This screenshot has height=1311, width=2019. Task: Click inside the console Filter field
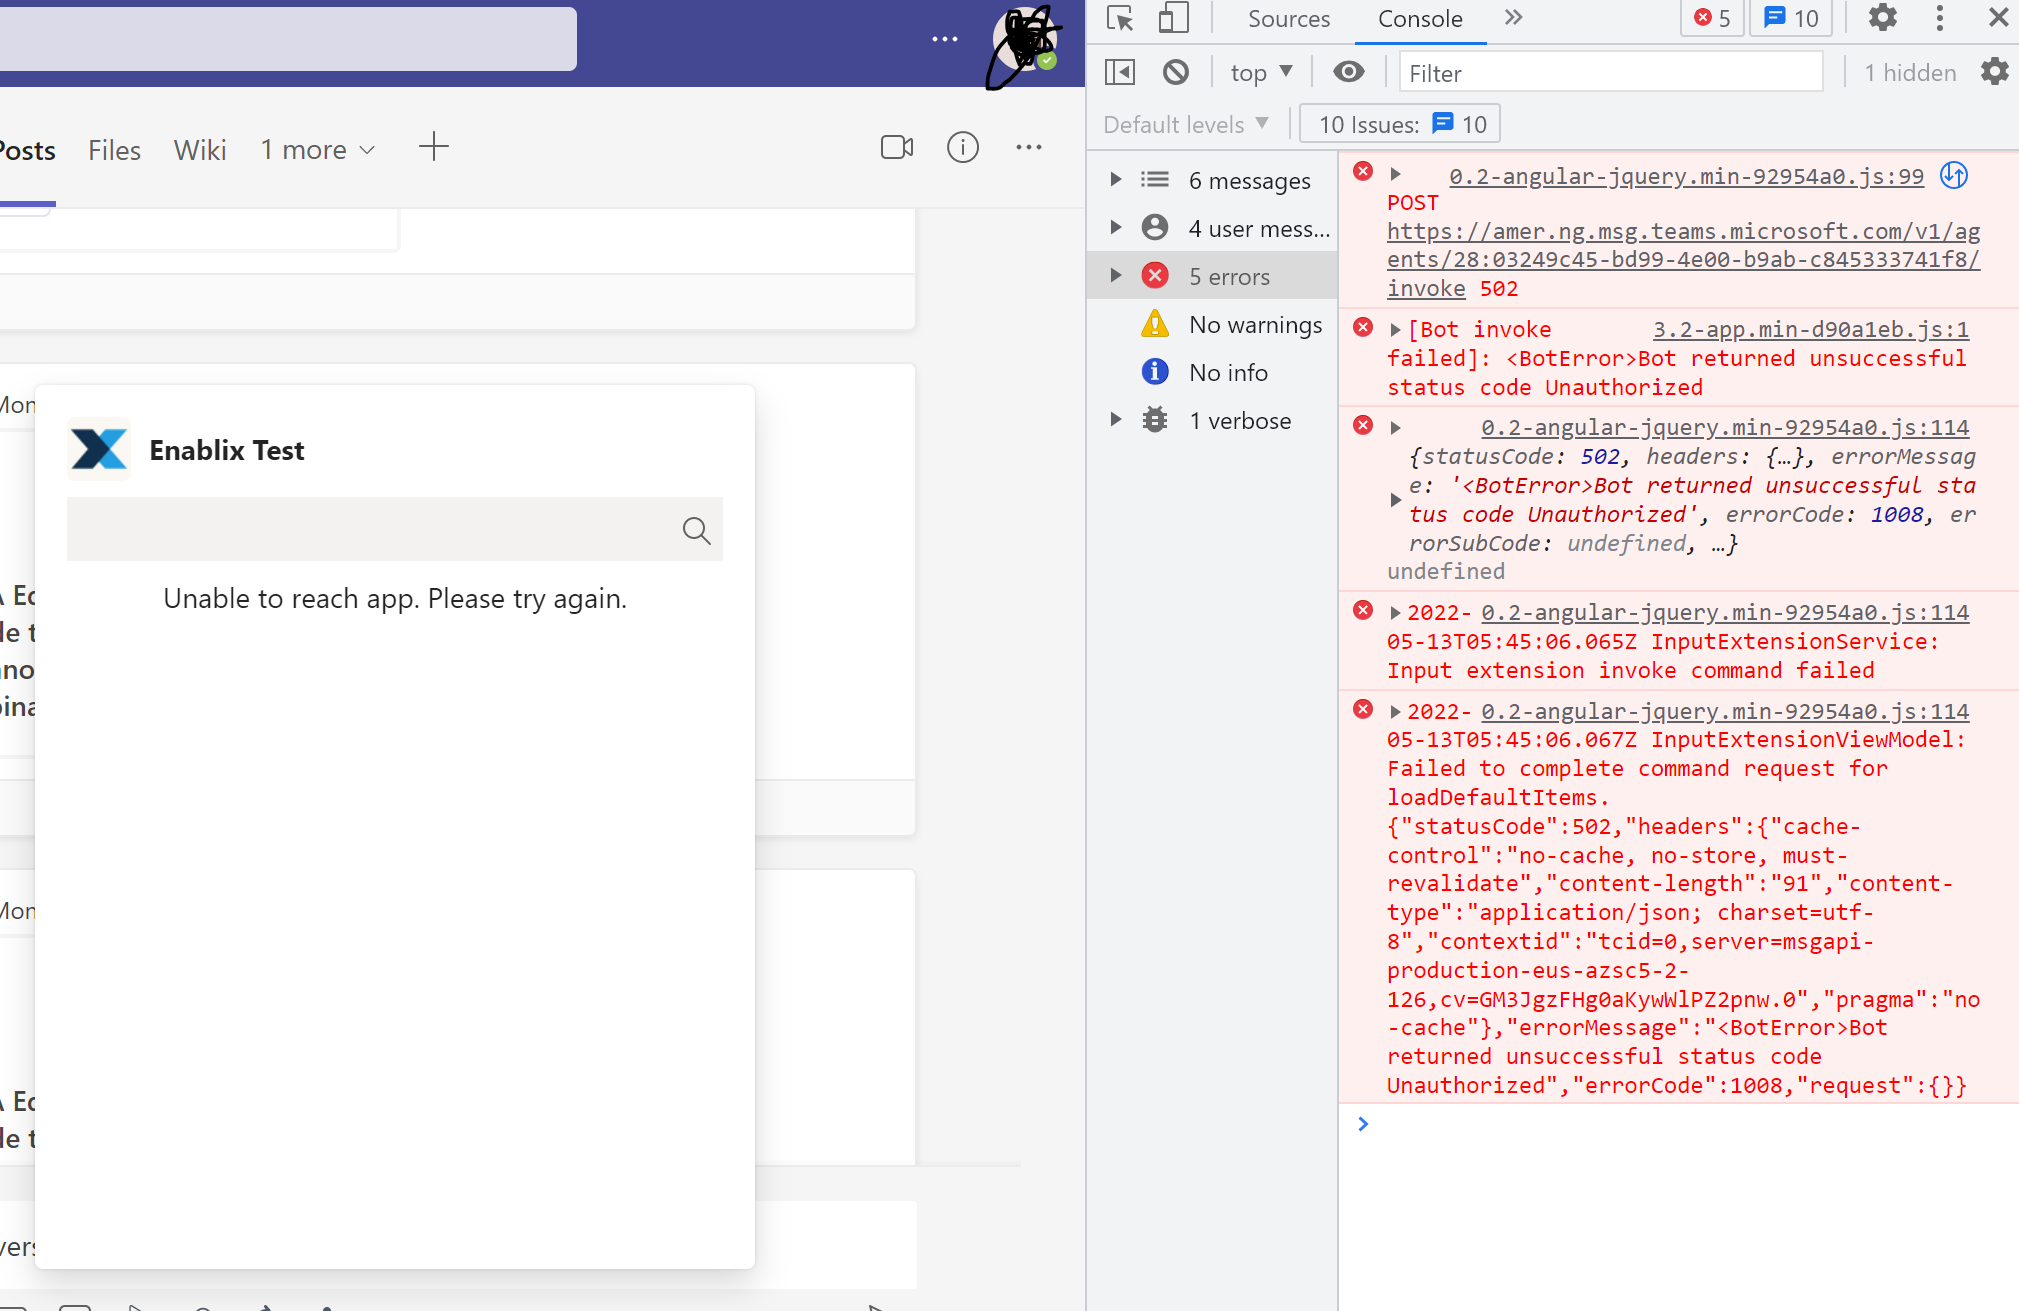tap(1610, 71)
